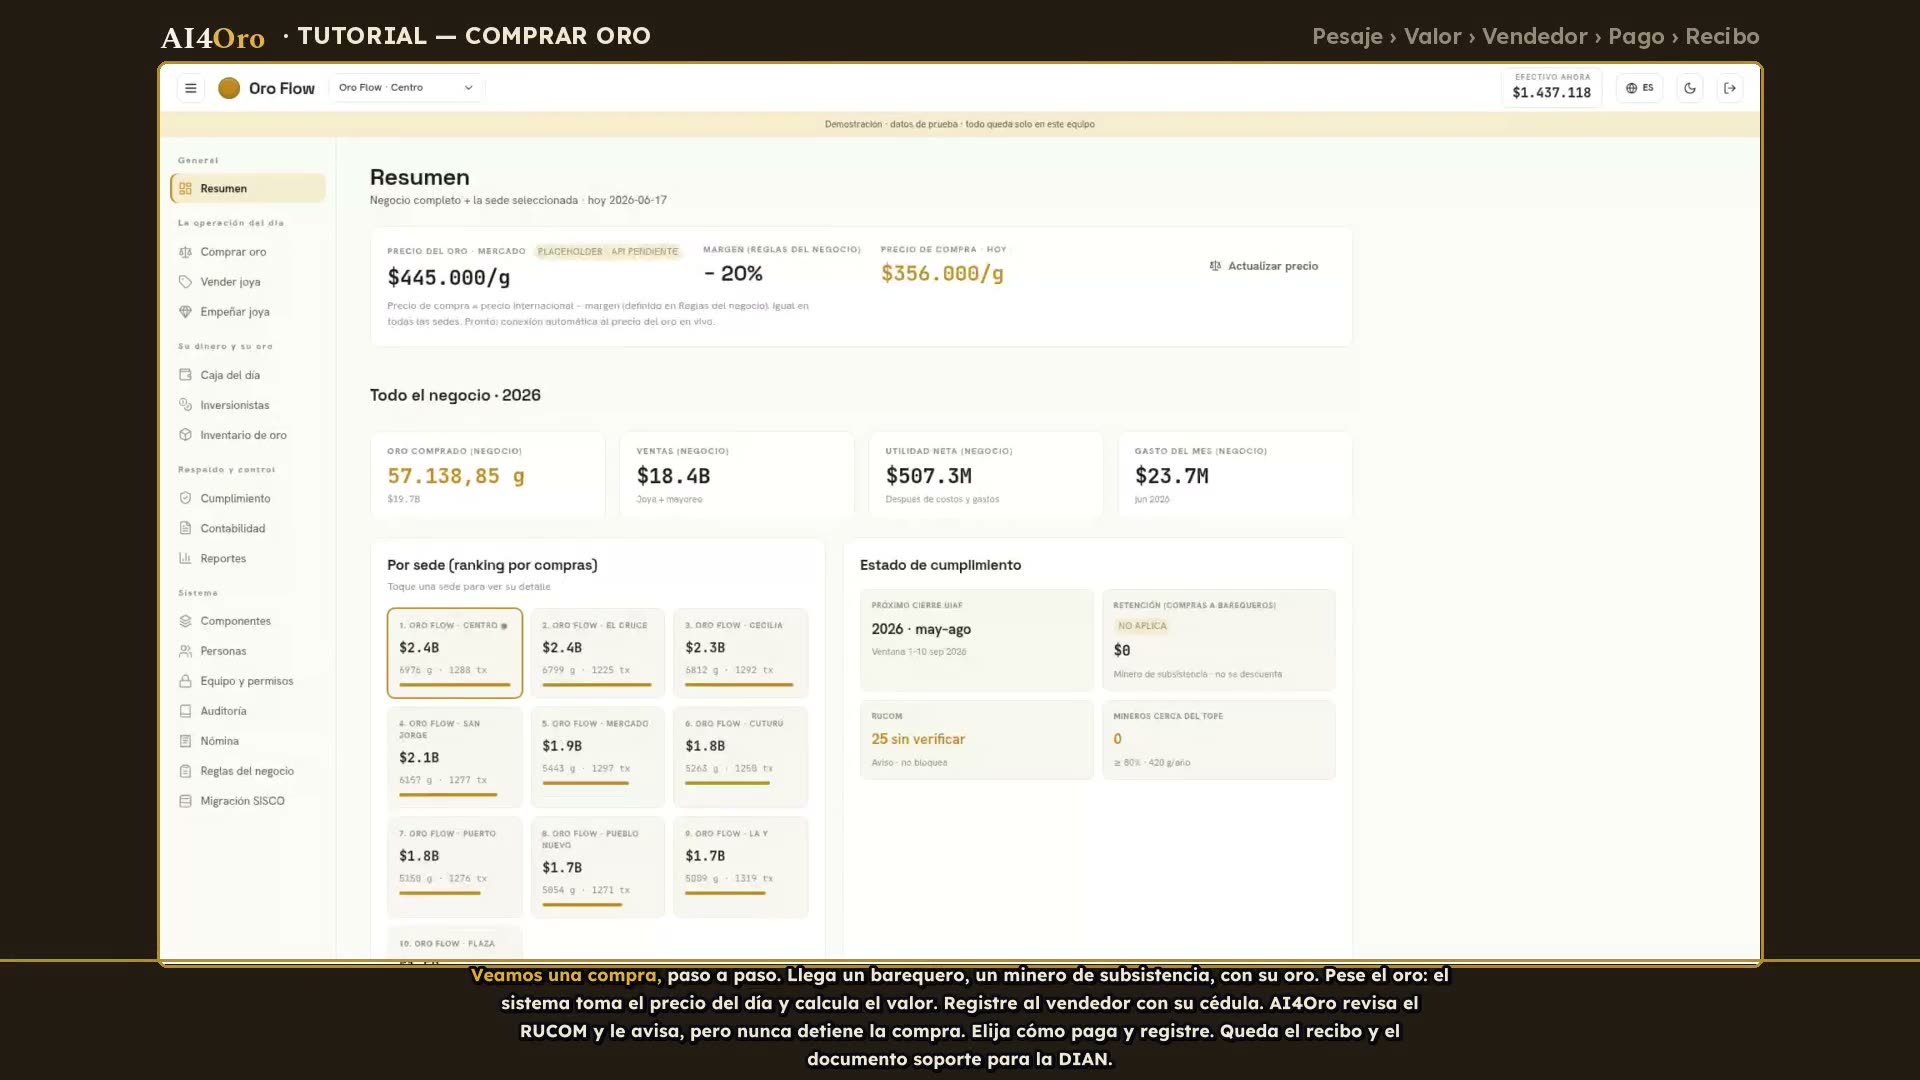Screen dimensions: 1920x1080
Task: Click the Recibo step in tutorial breadcrumb
Action: pos(1722,36)
